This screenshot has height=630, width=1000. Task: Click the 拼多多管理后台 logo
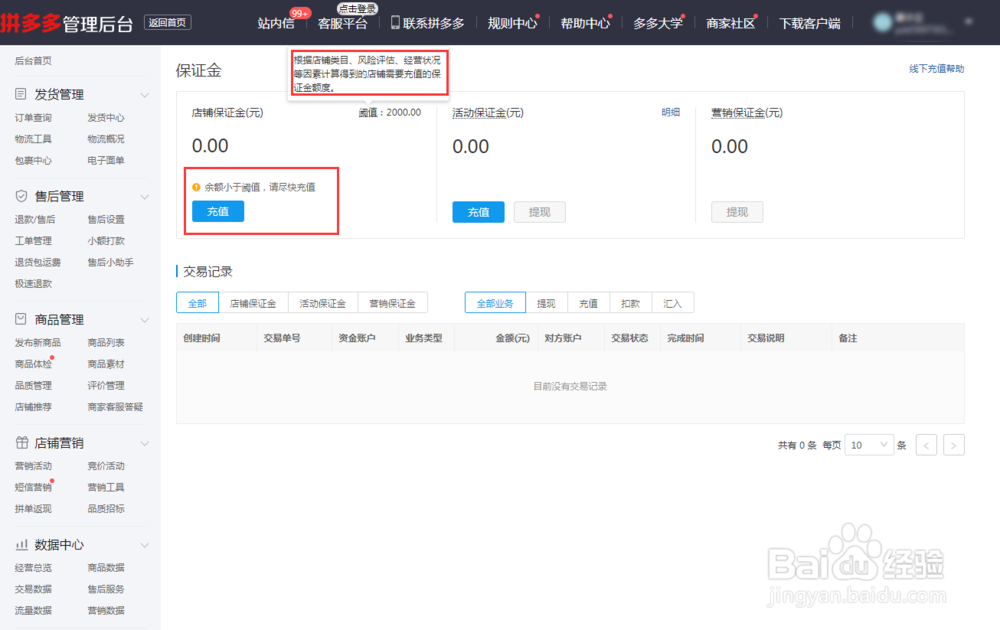coord(67,23)
